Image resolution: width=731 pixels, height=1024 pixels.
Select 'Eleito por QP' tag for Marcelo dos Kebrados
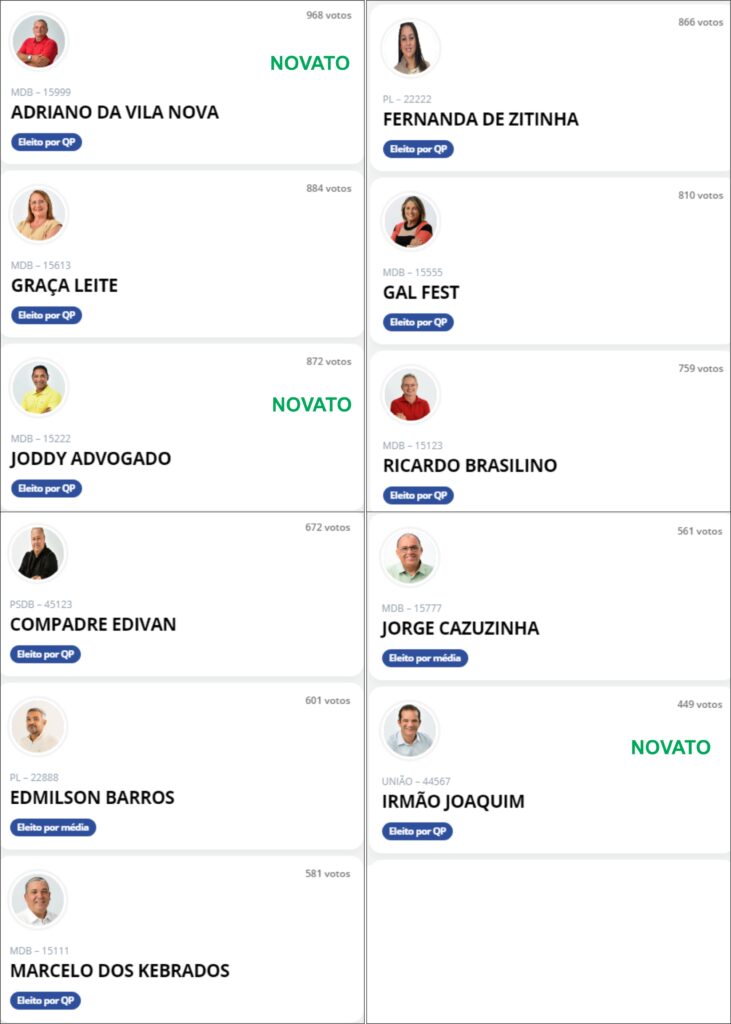[x=45, y=1000]
